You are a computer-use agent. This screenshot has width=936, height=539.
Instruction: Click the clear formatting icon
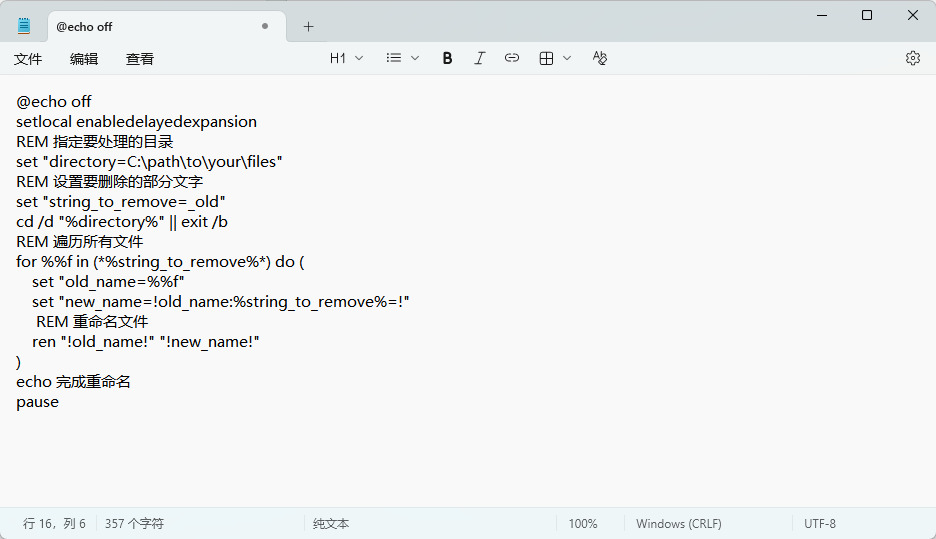coord(600,59)
